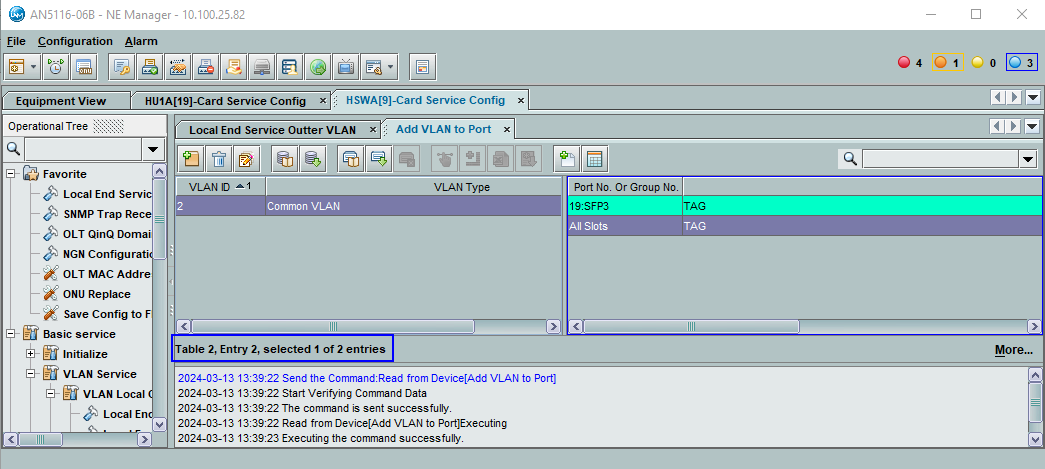Click the orange major alarm indicator
Image resolution: width=1045 pixels, height=469 pixels.
pos(946,63)
